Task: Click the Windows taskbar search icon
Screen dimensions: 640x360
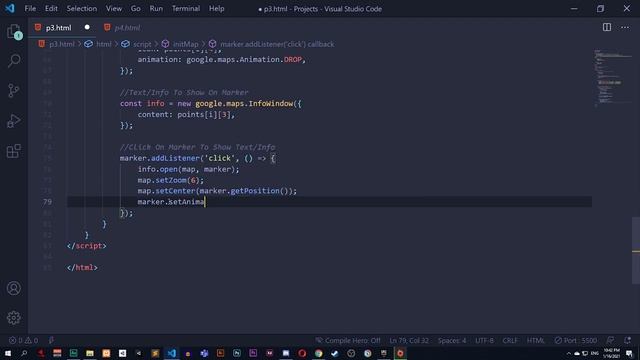Action: click(x=24, y=353)
